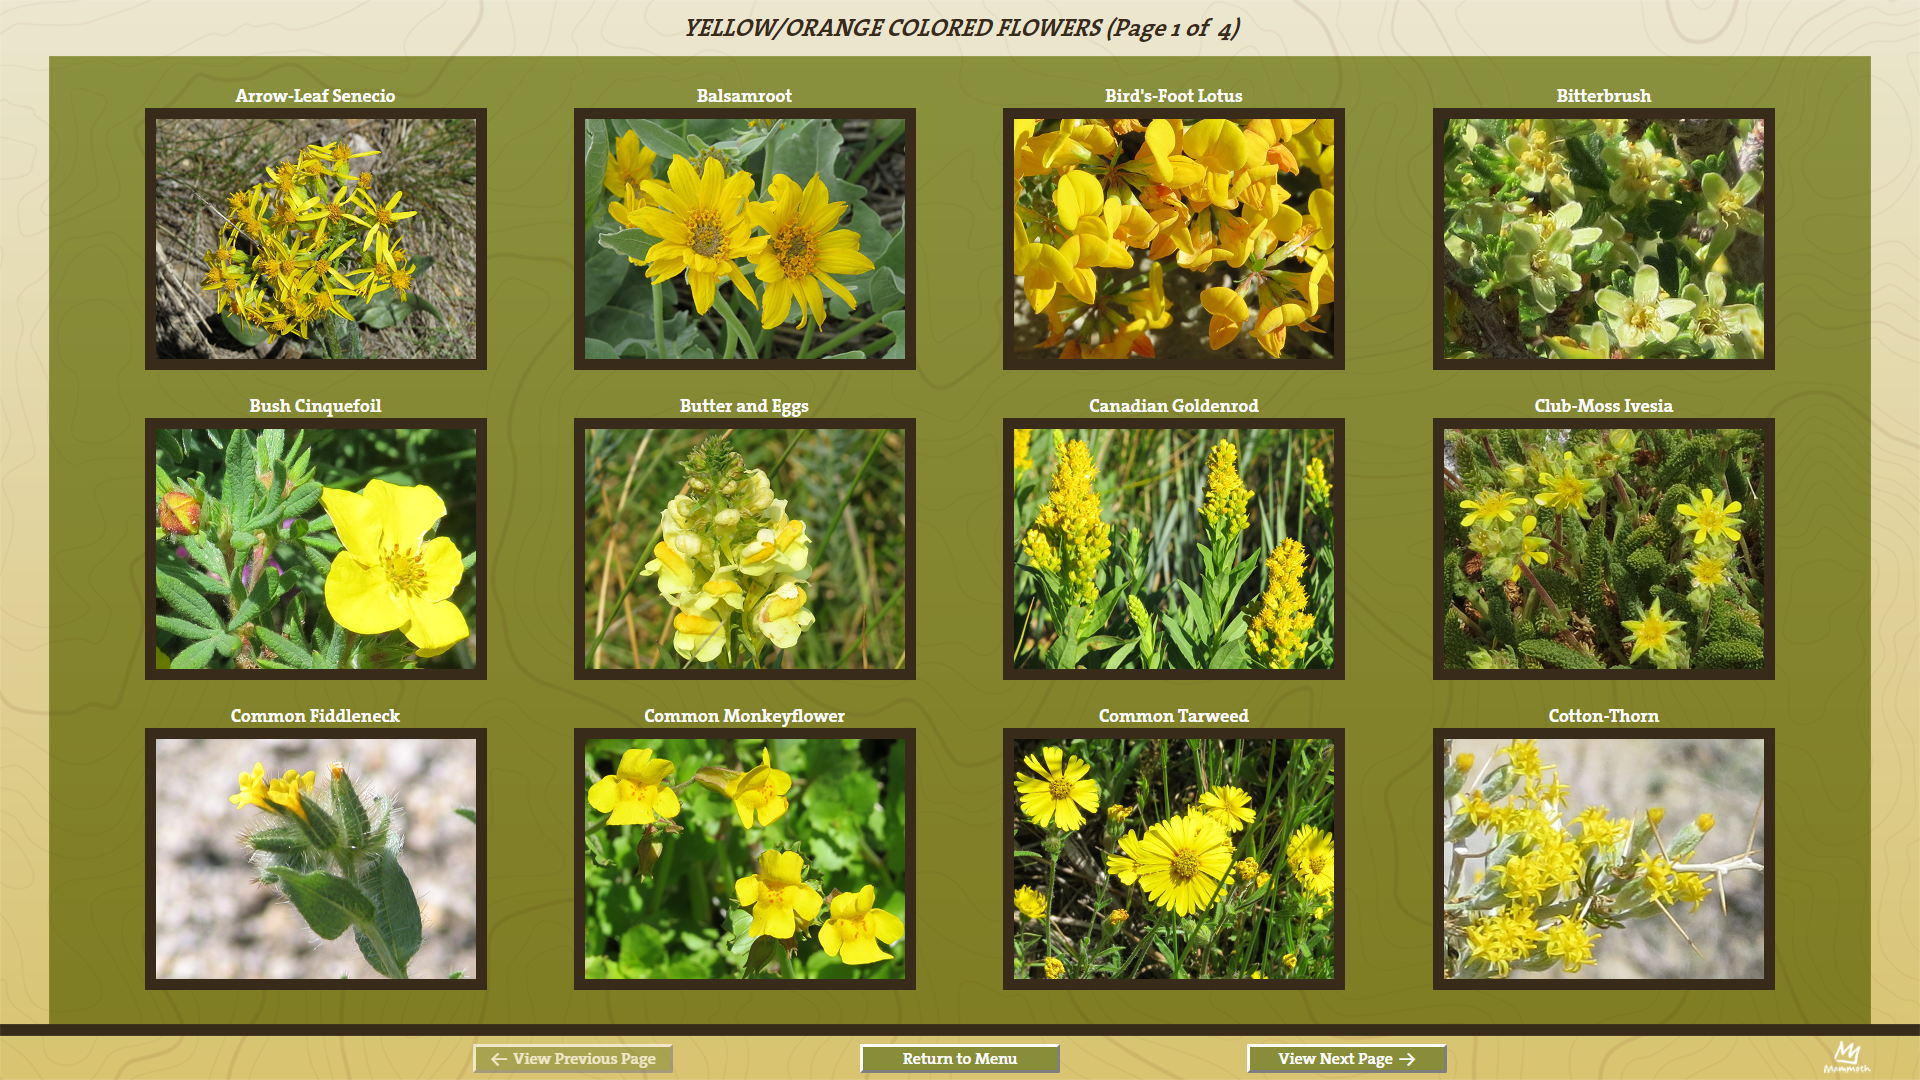Open the Bitterbrush flower picture
The width and height of the screenshot is (1920, 1080).
1603,239
